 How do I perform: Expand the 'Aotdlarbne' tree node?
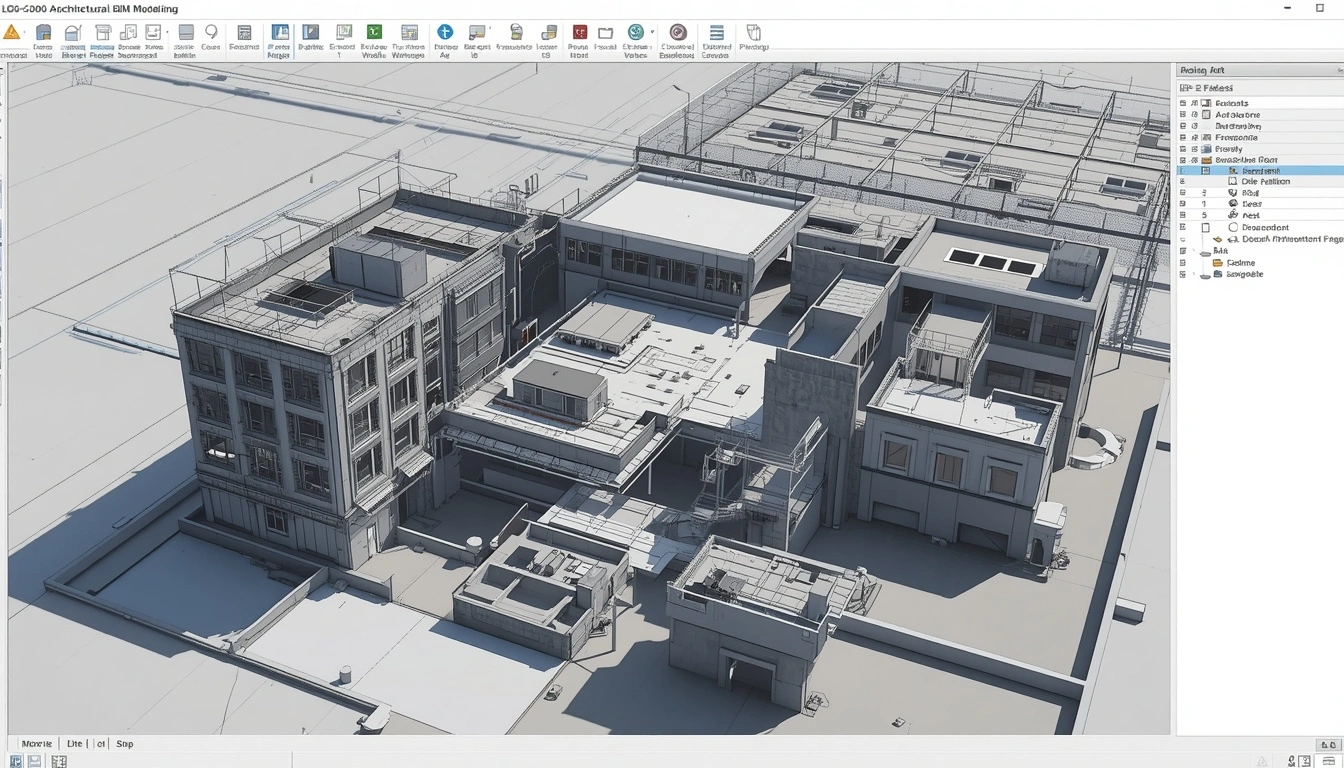[1183, 115]
